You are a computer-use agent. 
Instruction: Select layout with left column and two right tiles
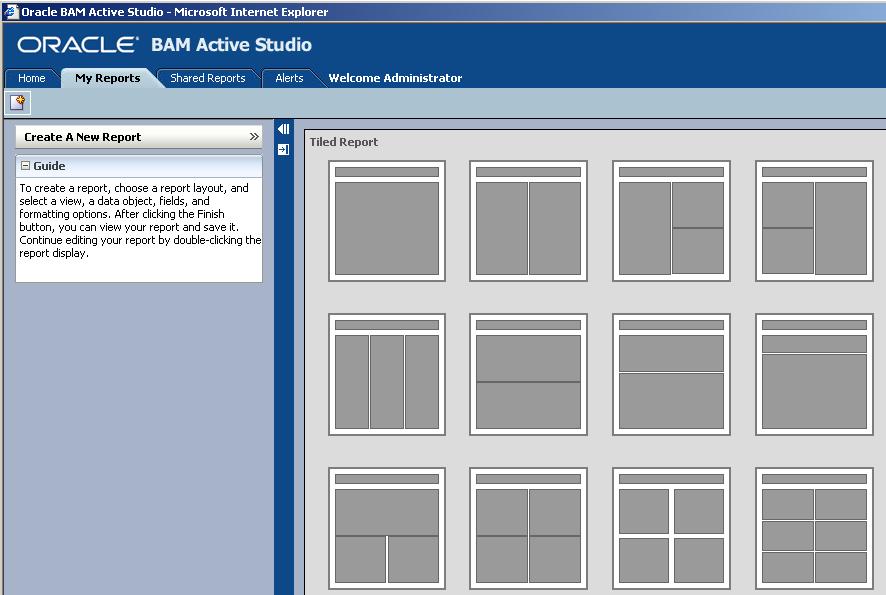[671, 221]
